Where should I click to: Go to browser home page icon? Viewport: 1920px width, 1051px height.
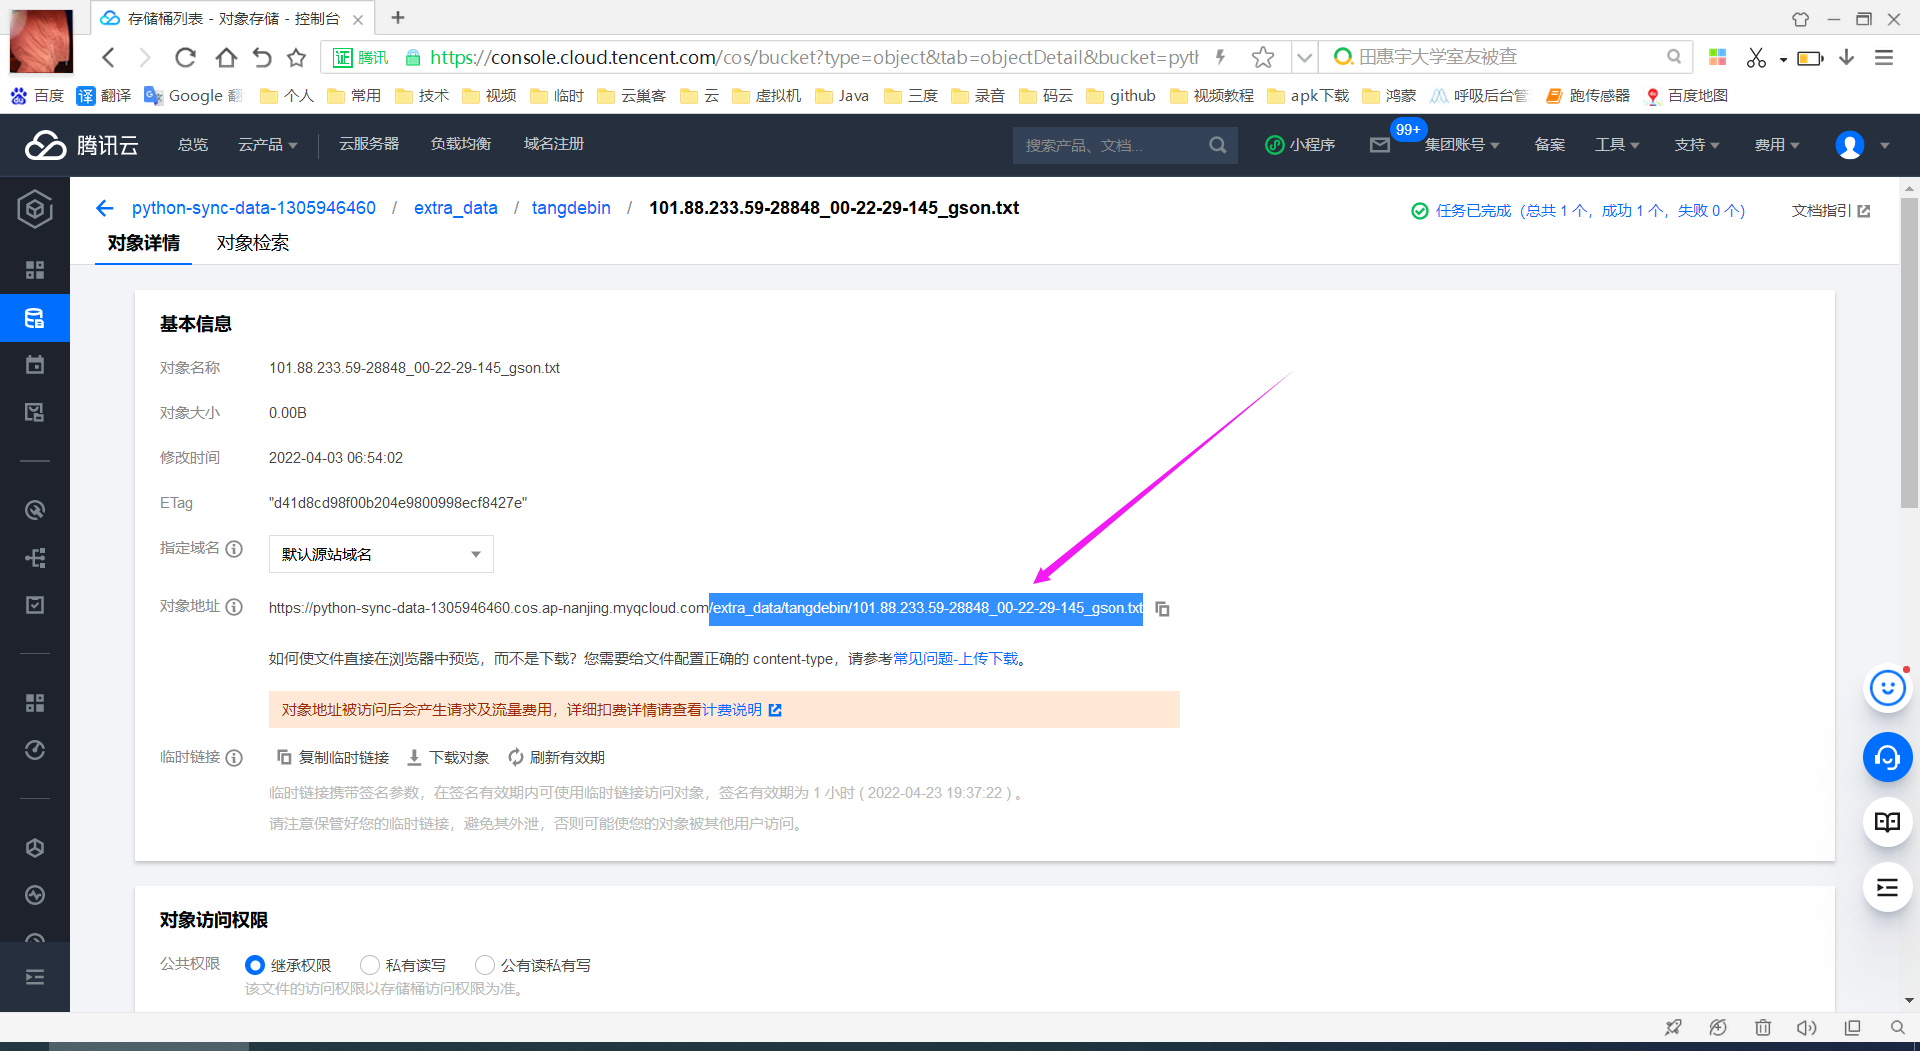tap(226, 57)
